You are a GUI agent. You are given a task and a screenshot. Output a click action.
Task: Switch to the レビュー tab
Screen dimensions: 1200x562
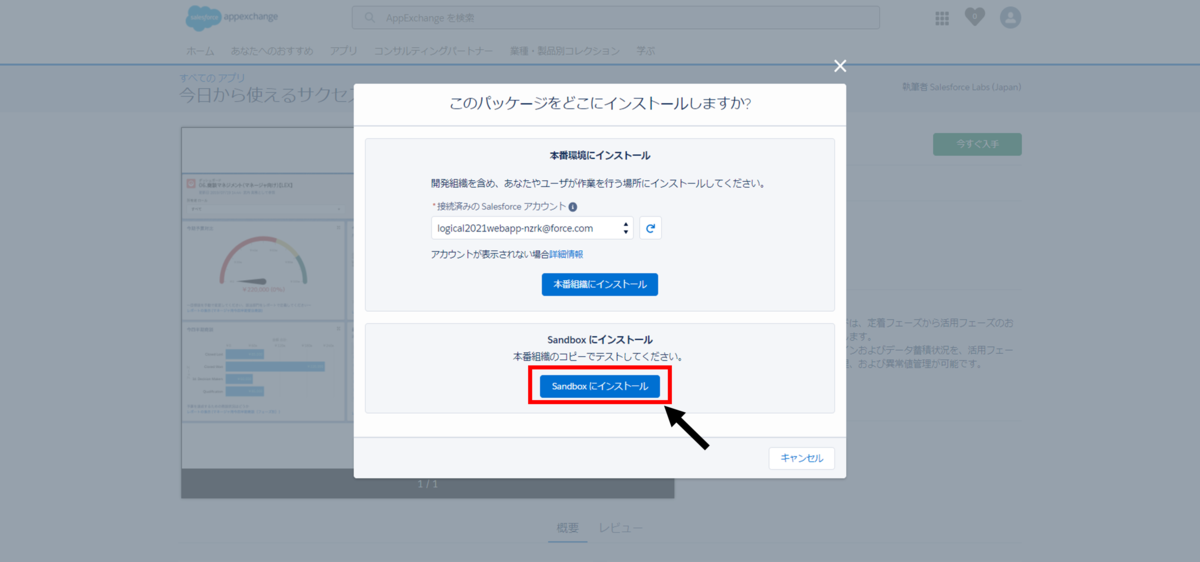pos(621,528)
